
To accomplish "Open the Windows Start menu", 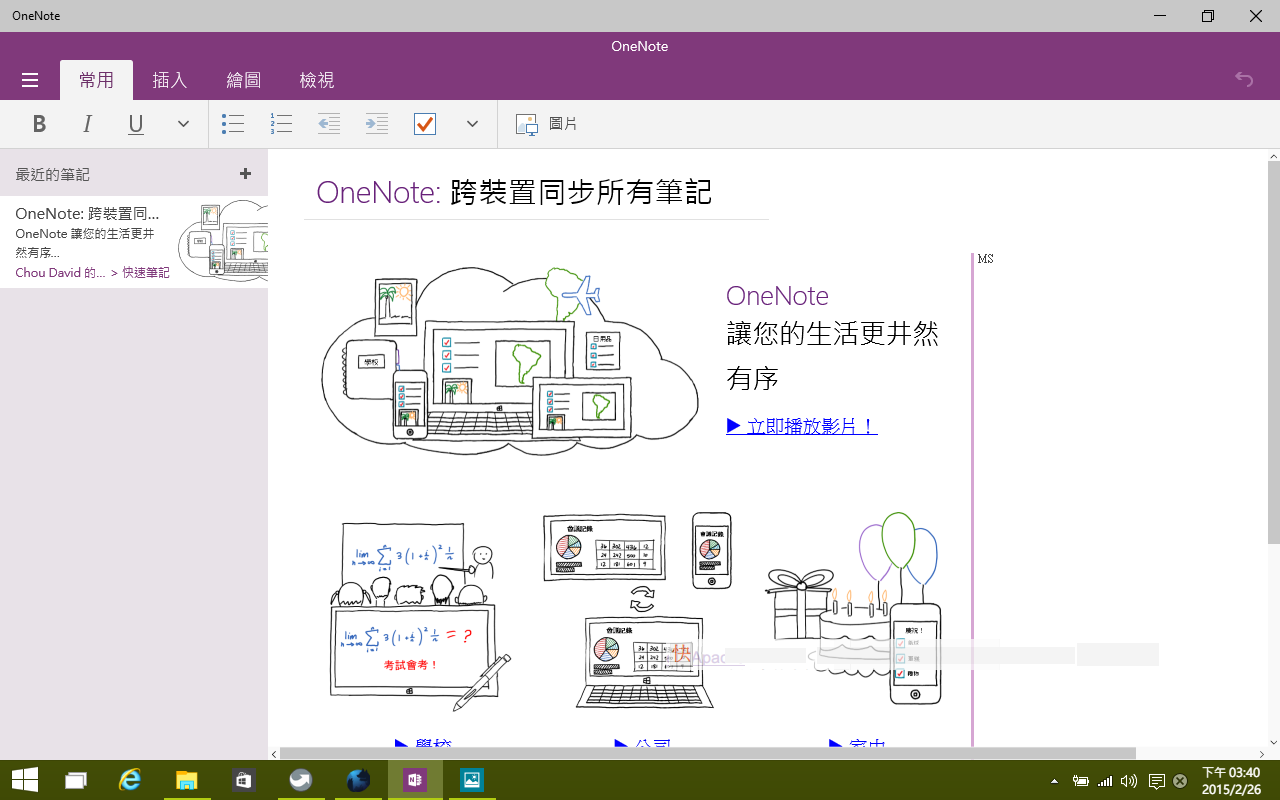I will pos(24,780).
